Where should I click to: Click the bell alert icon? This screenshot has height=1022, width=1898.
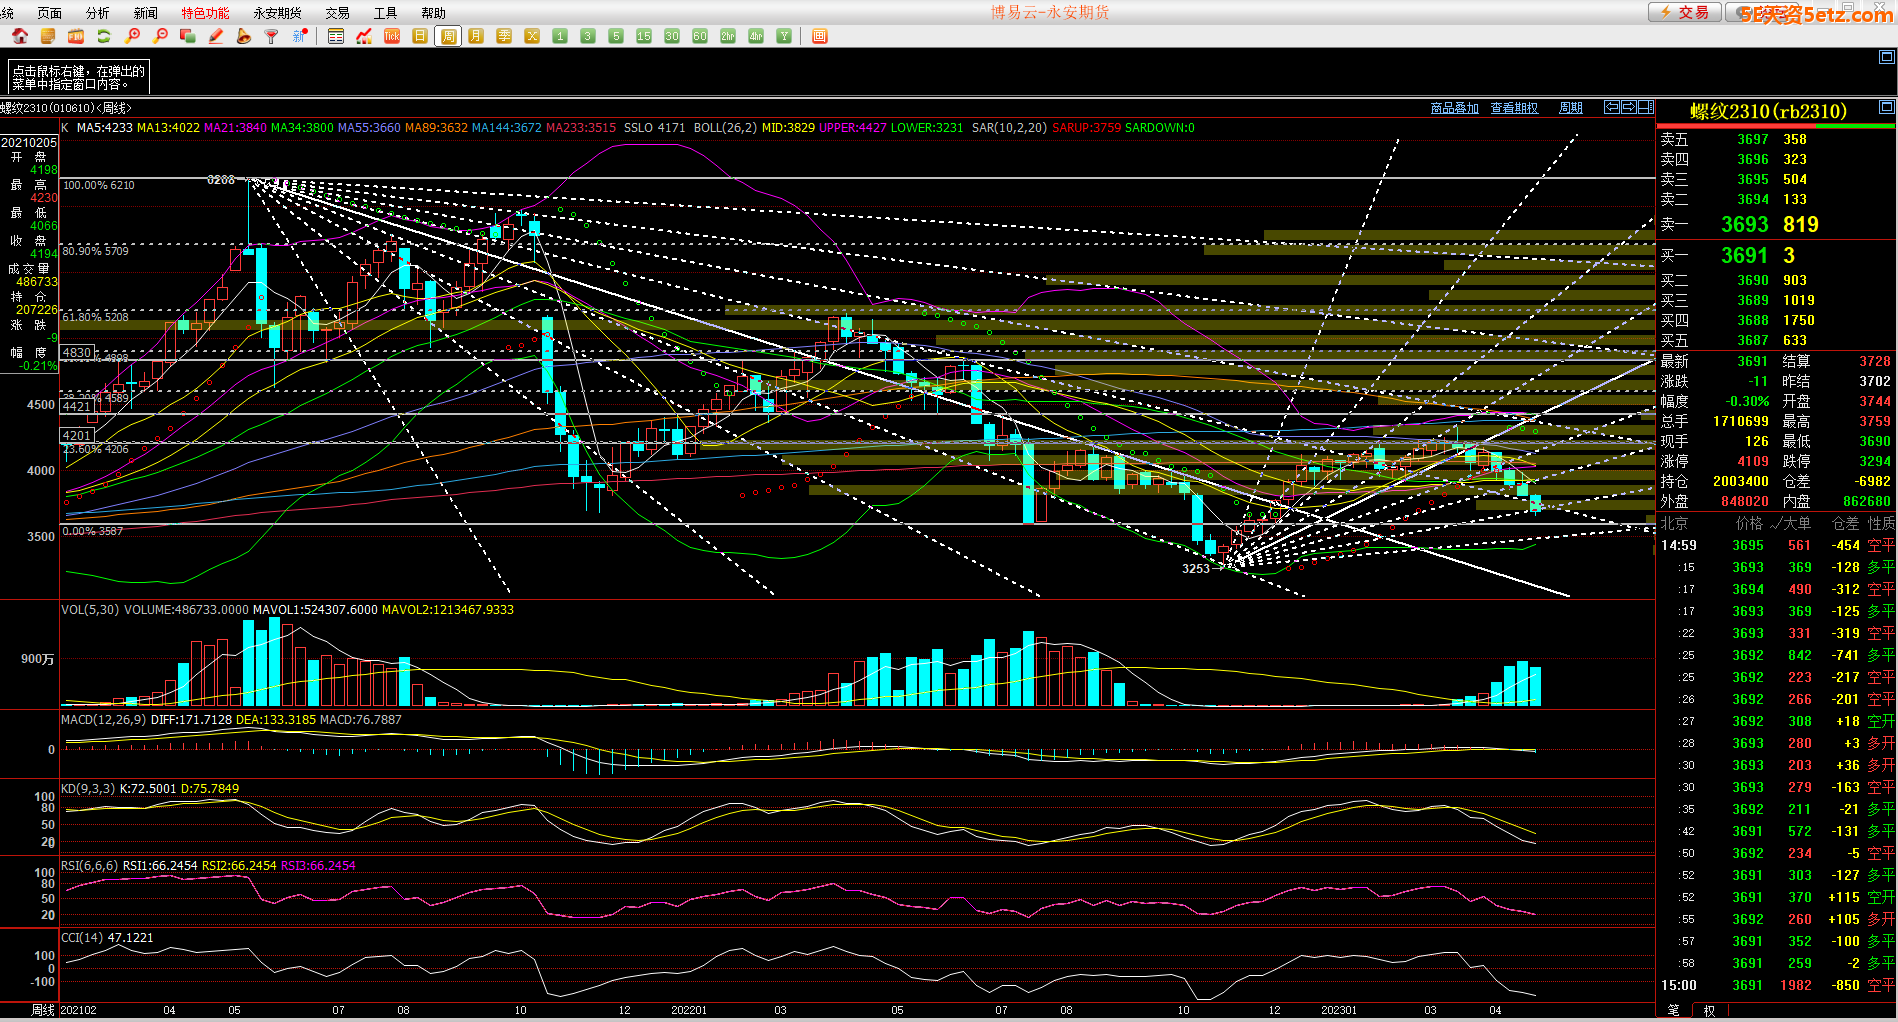click(x=244, y=36)
